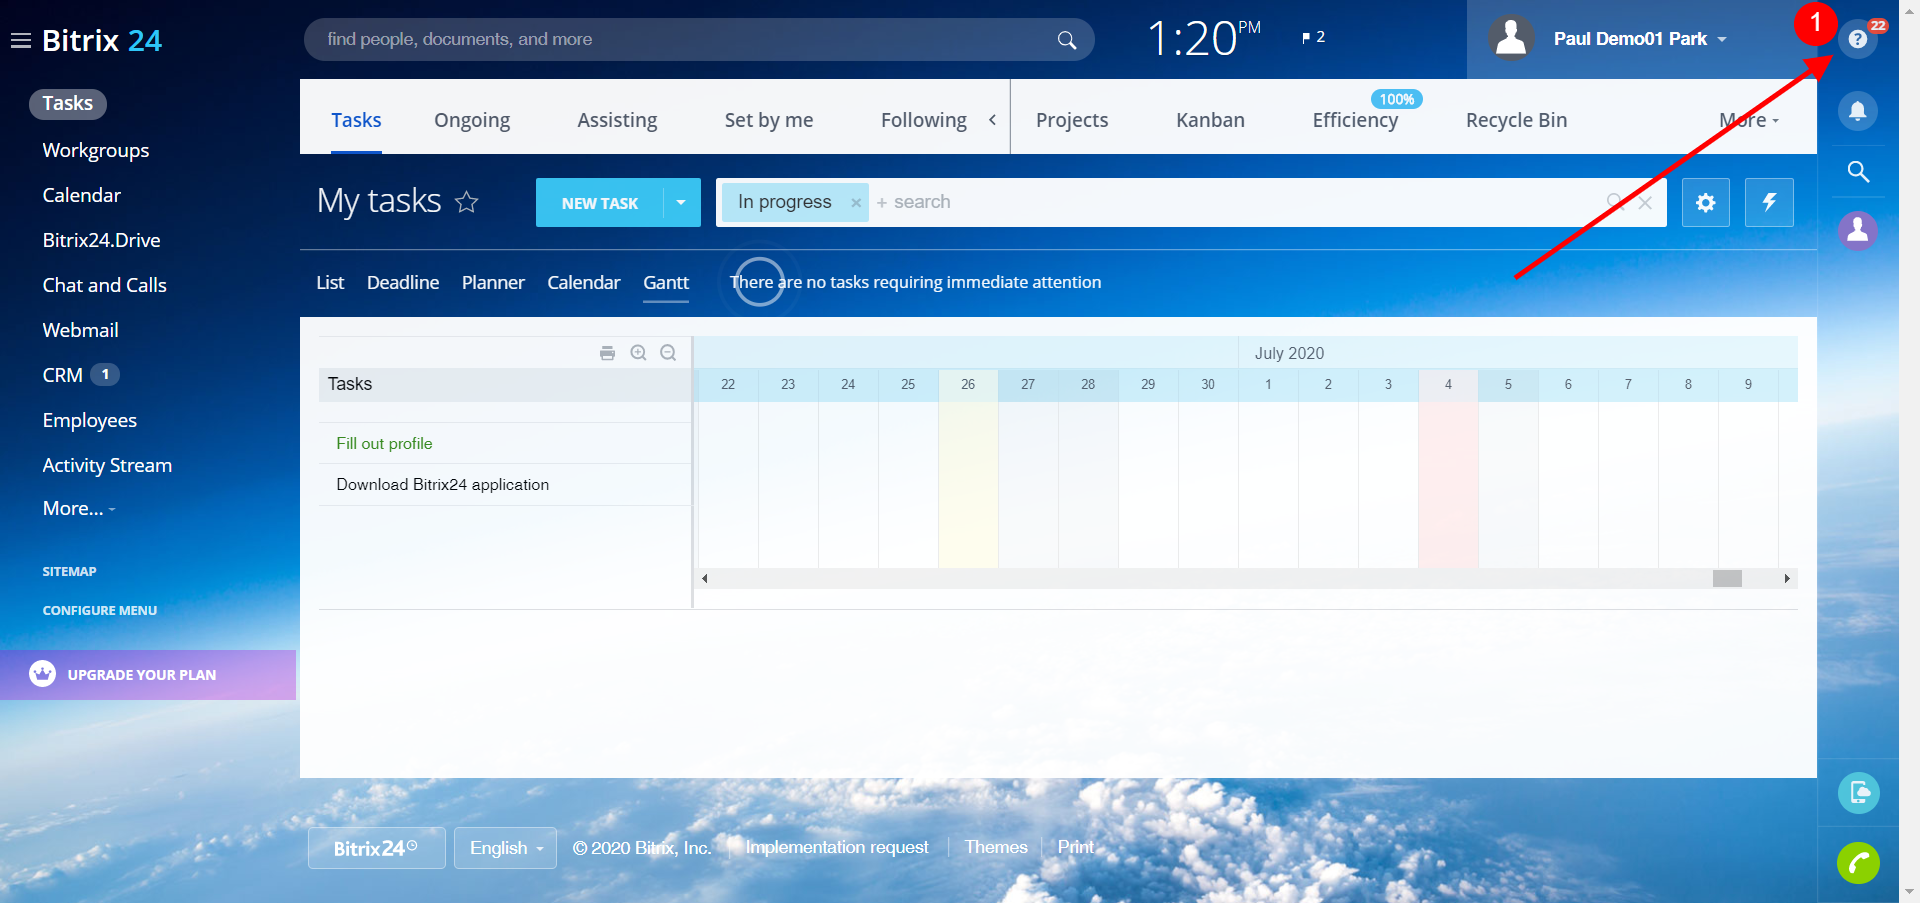Open Employees in left menu
The width and height of the screenshot is (1920, 903).
click(89, 420)
